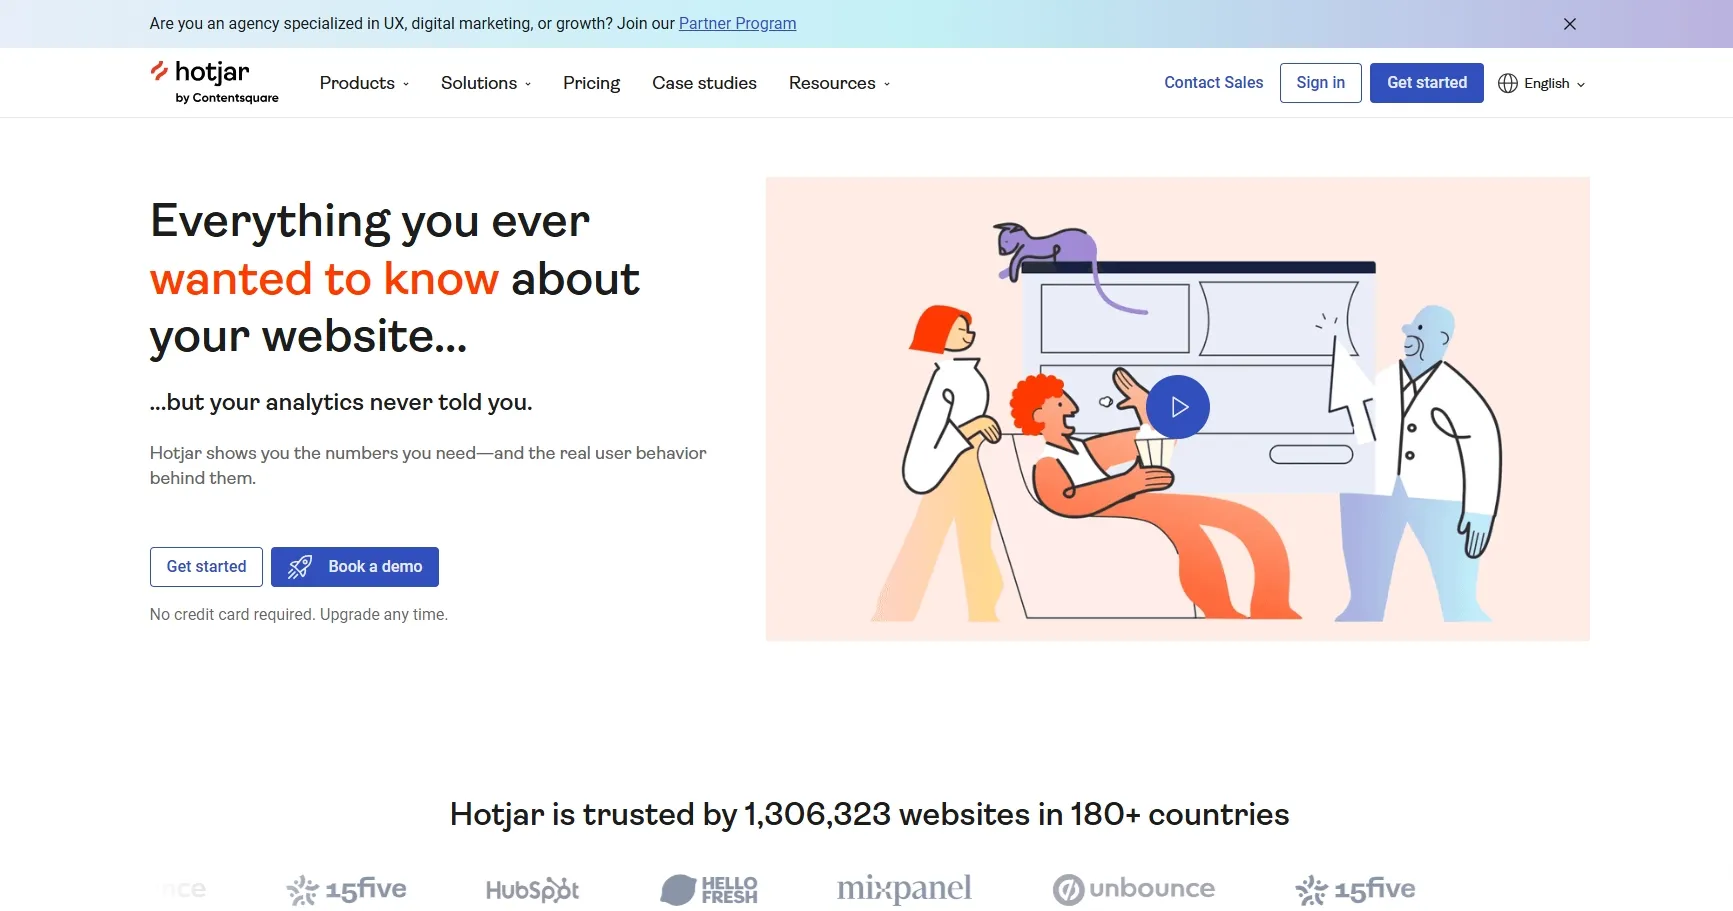Click Contact Sales in the header
Screen dimensions: 1733x911
click(x=1213, y=83)
